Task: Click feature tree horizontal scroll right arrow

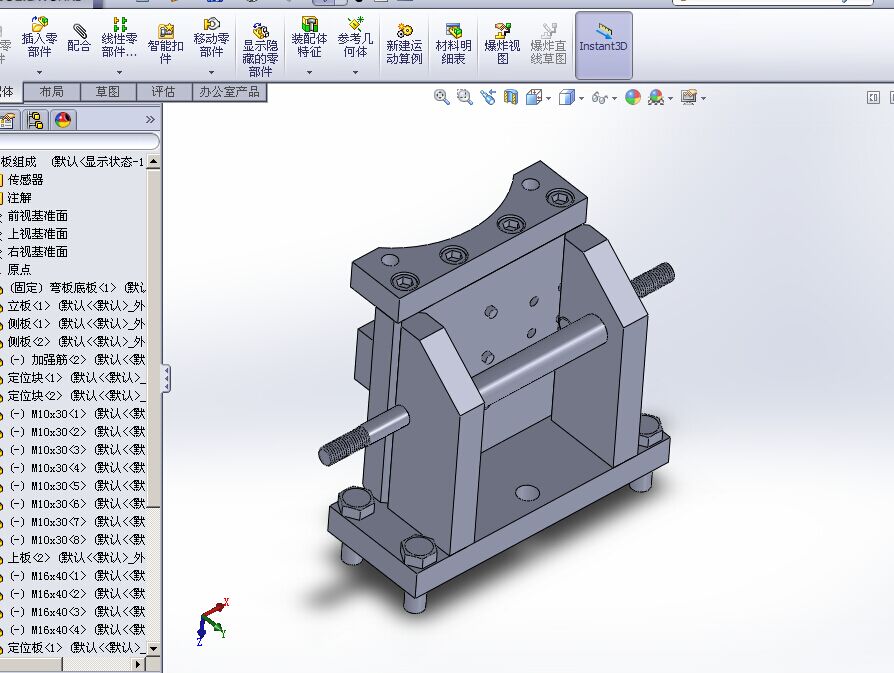Action: click(x=137, y=664)
